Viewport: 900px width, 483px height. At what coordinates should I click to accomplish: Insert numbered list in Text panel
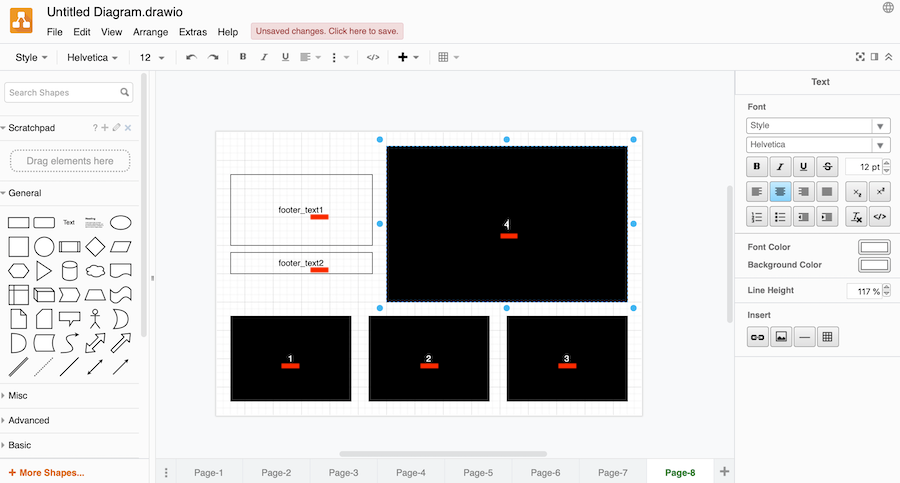tap(757, 217)
